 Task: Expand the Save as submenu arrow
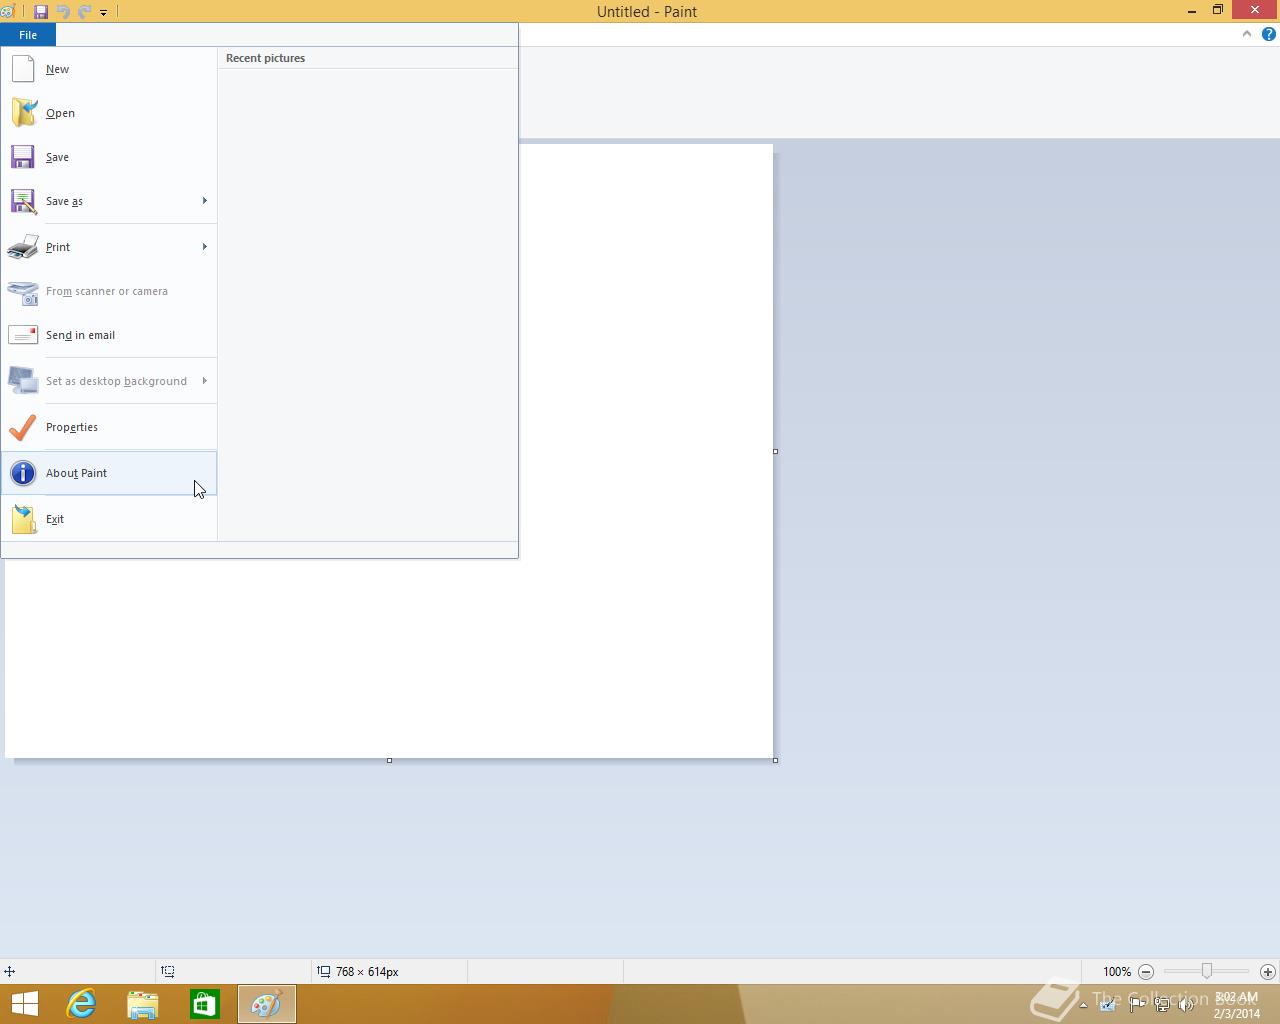click(205, 201)
